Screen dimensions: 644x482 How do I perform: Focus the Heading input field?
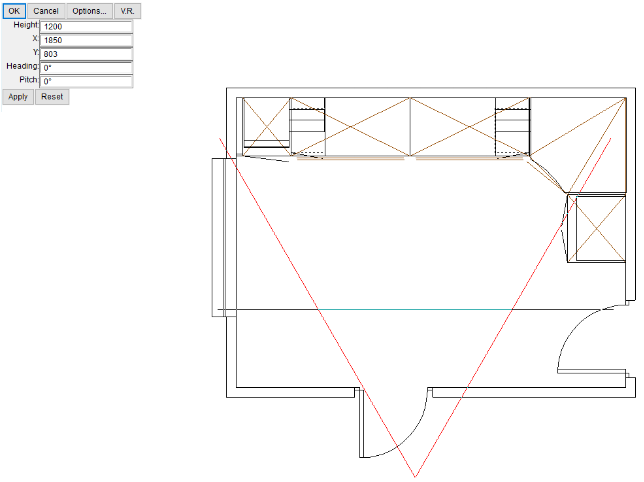coord(86,68)
